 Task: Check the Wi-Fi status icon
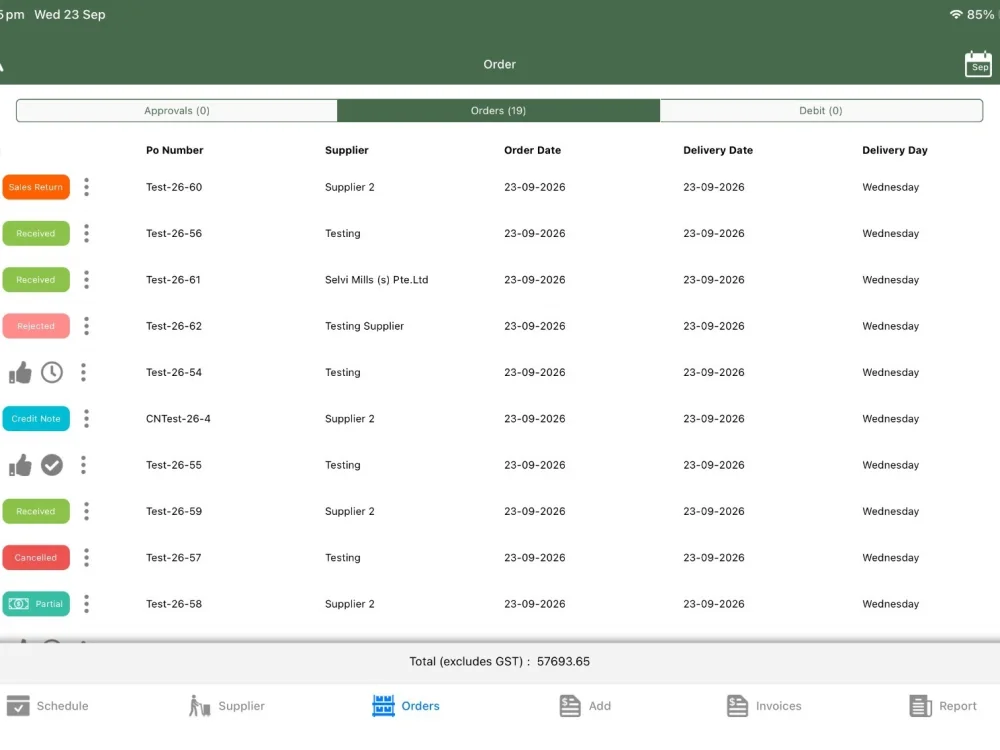point(955,14)
